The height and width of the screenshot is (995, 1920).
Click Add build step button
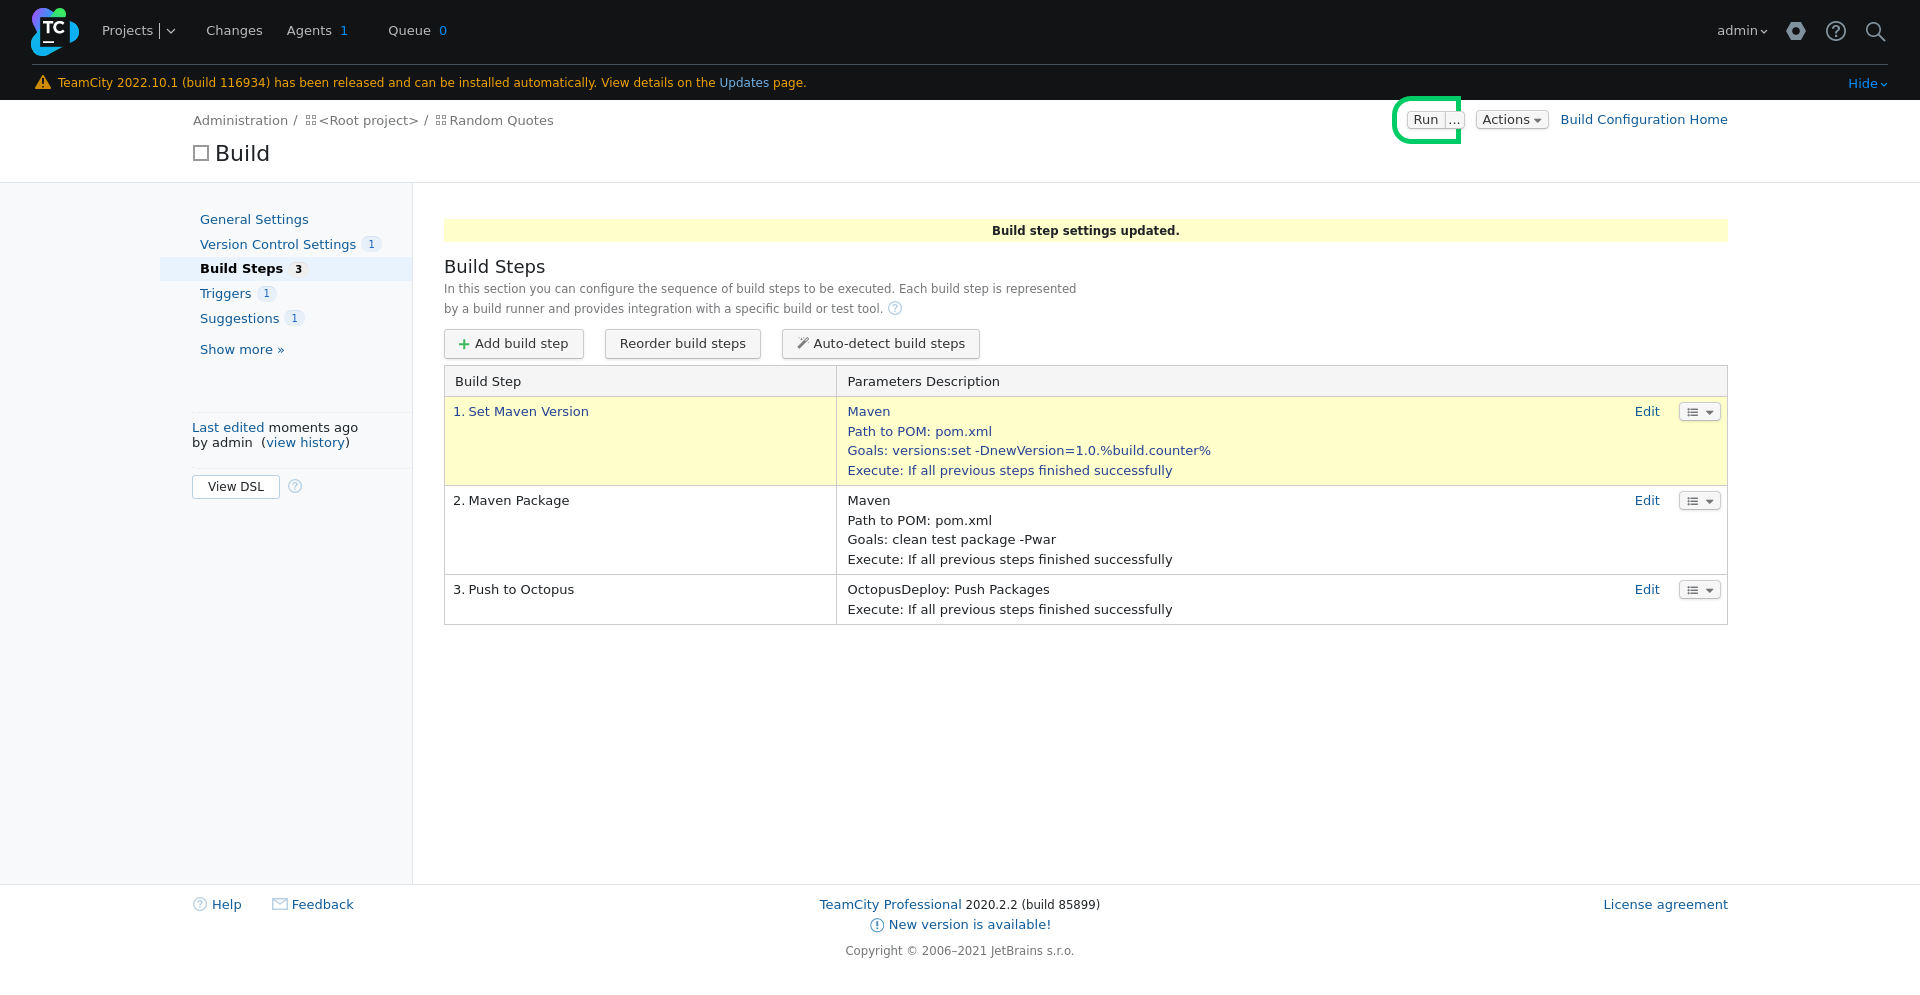514,344
